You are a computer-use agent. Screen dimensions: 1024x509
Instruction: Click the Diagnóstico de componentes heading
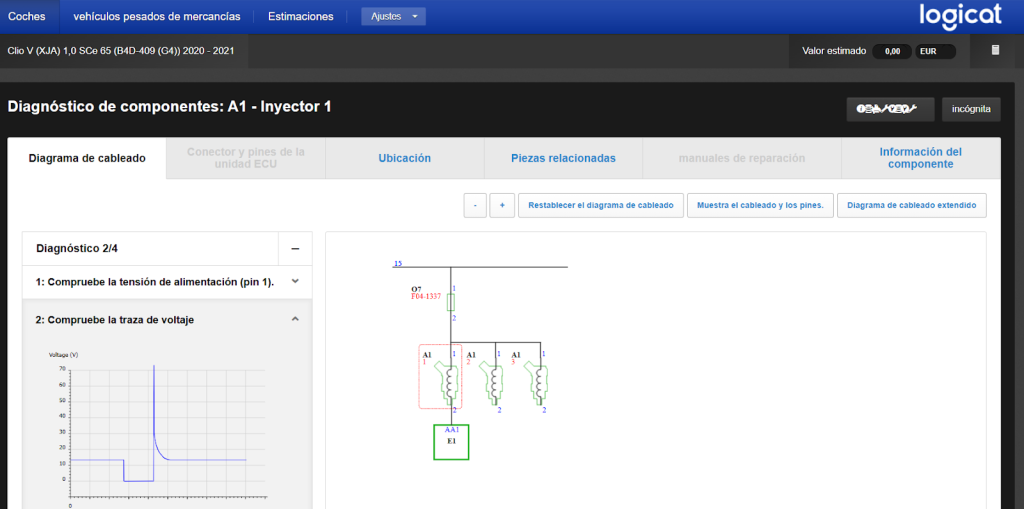pyautogui.click(x=169, y=107)
